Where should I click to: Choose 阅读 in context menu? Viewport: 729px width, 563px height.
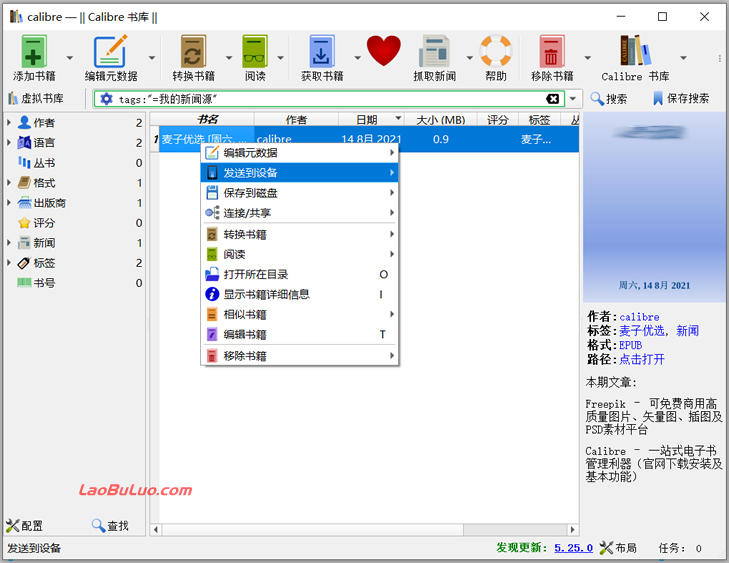(x=299, y=254)
